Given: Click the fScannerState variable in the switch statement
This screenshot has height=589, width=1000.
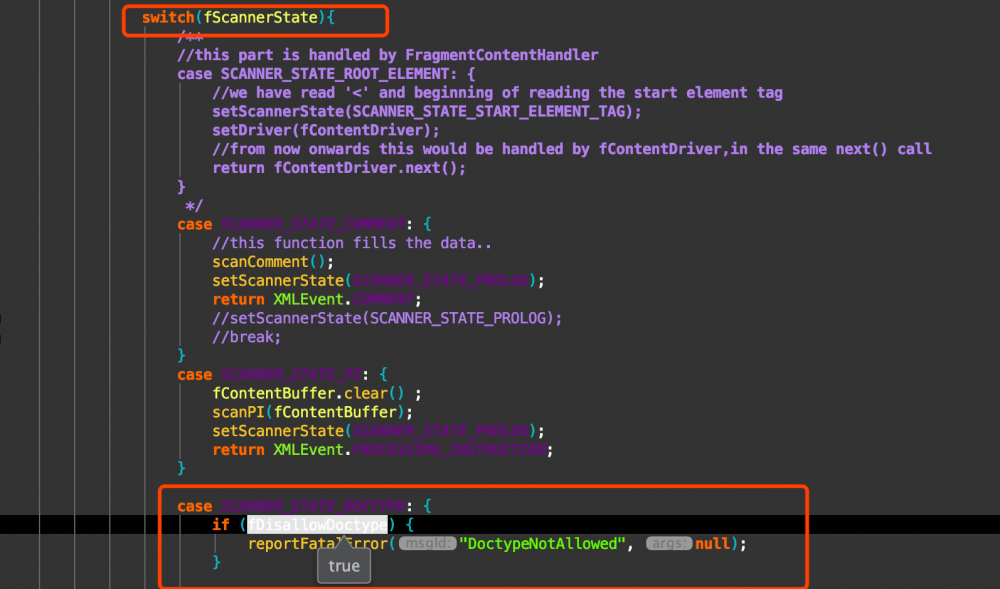Looking at the screenshot, I should pyautogui.click(x=260, y=17).
